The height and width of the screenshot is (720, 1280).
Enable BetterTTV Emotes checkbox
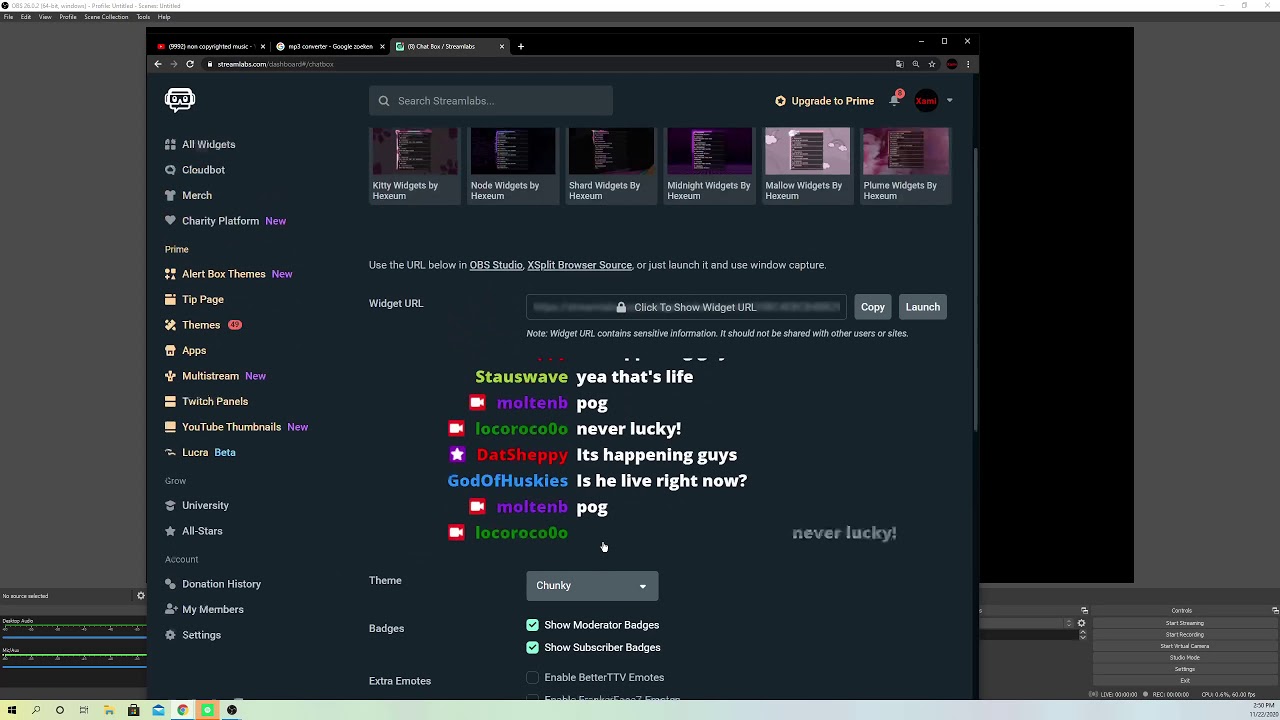coord(532,677)
